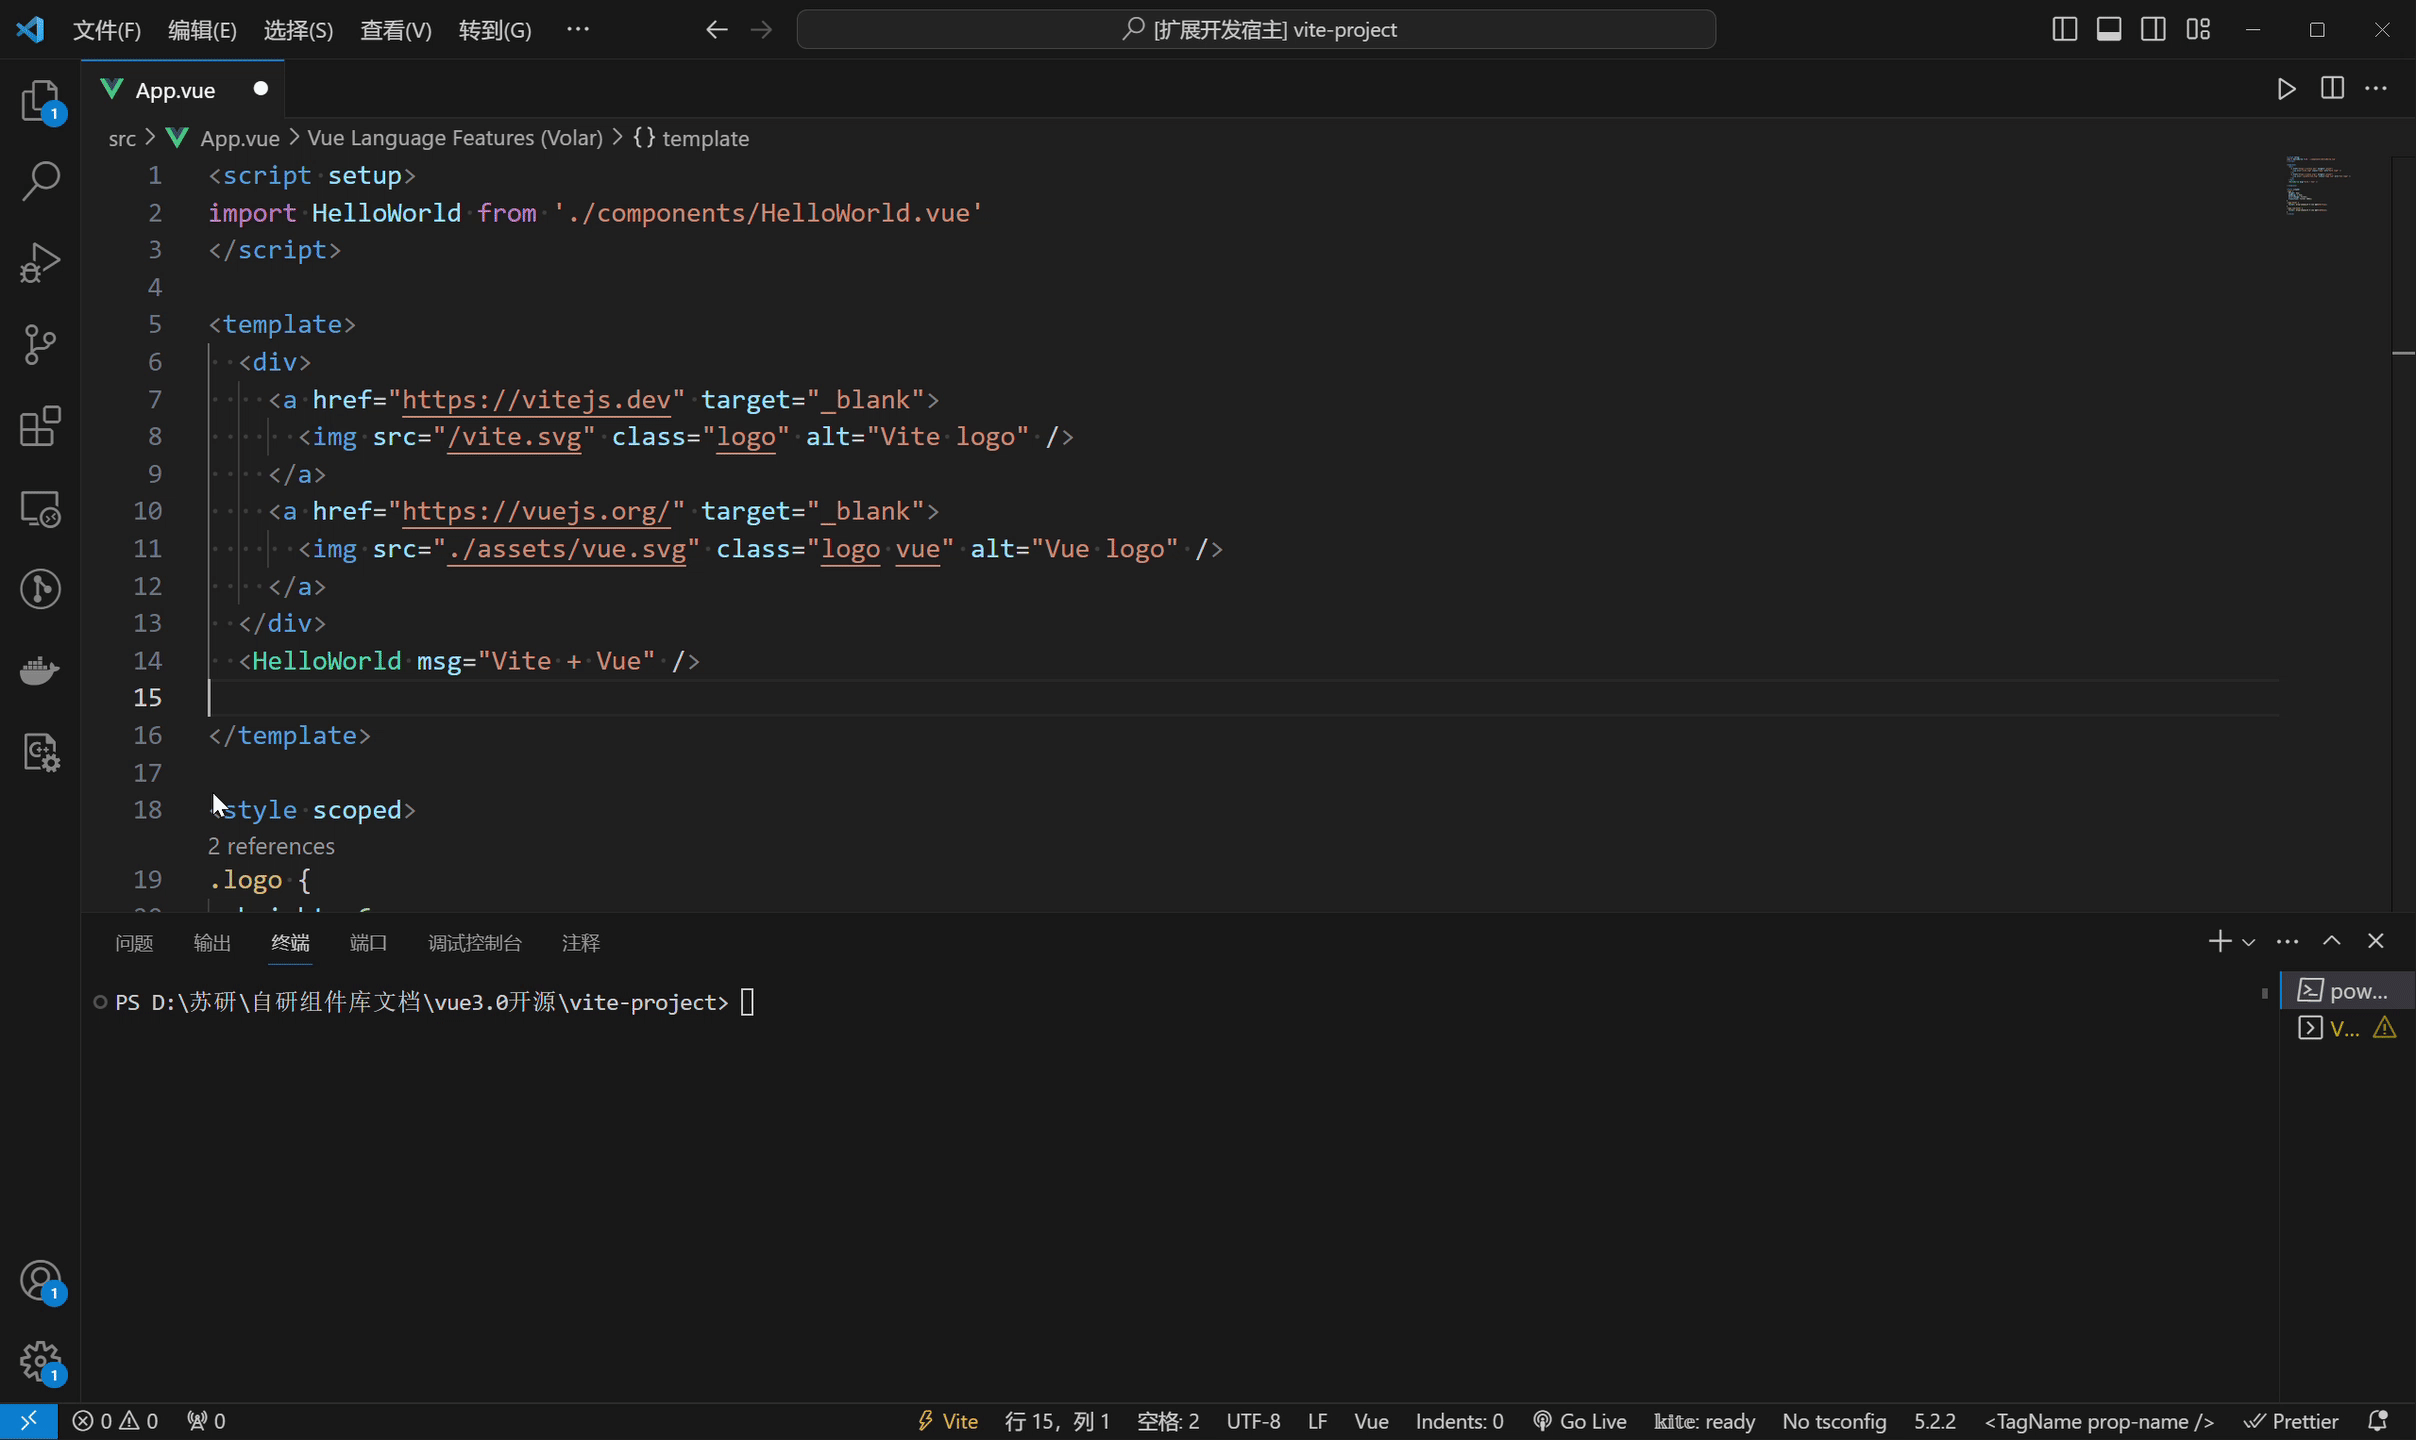Open the Git Graph activity icon

pyautogui.click(x=40, y=589)
